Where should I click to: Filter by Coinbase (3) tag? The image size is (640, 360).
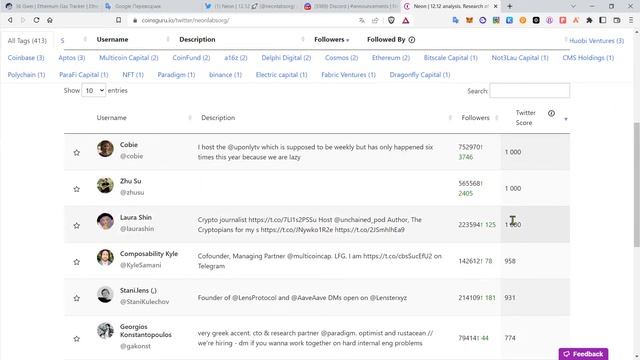(26, 58)
